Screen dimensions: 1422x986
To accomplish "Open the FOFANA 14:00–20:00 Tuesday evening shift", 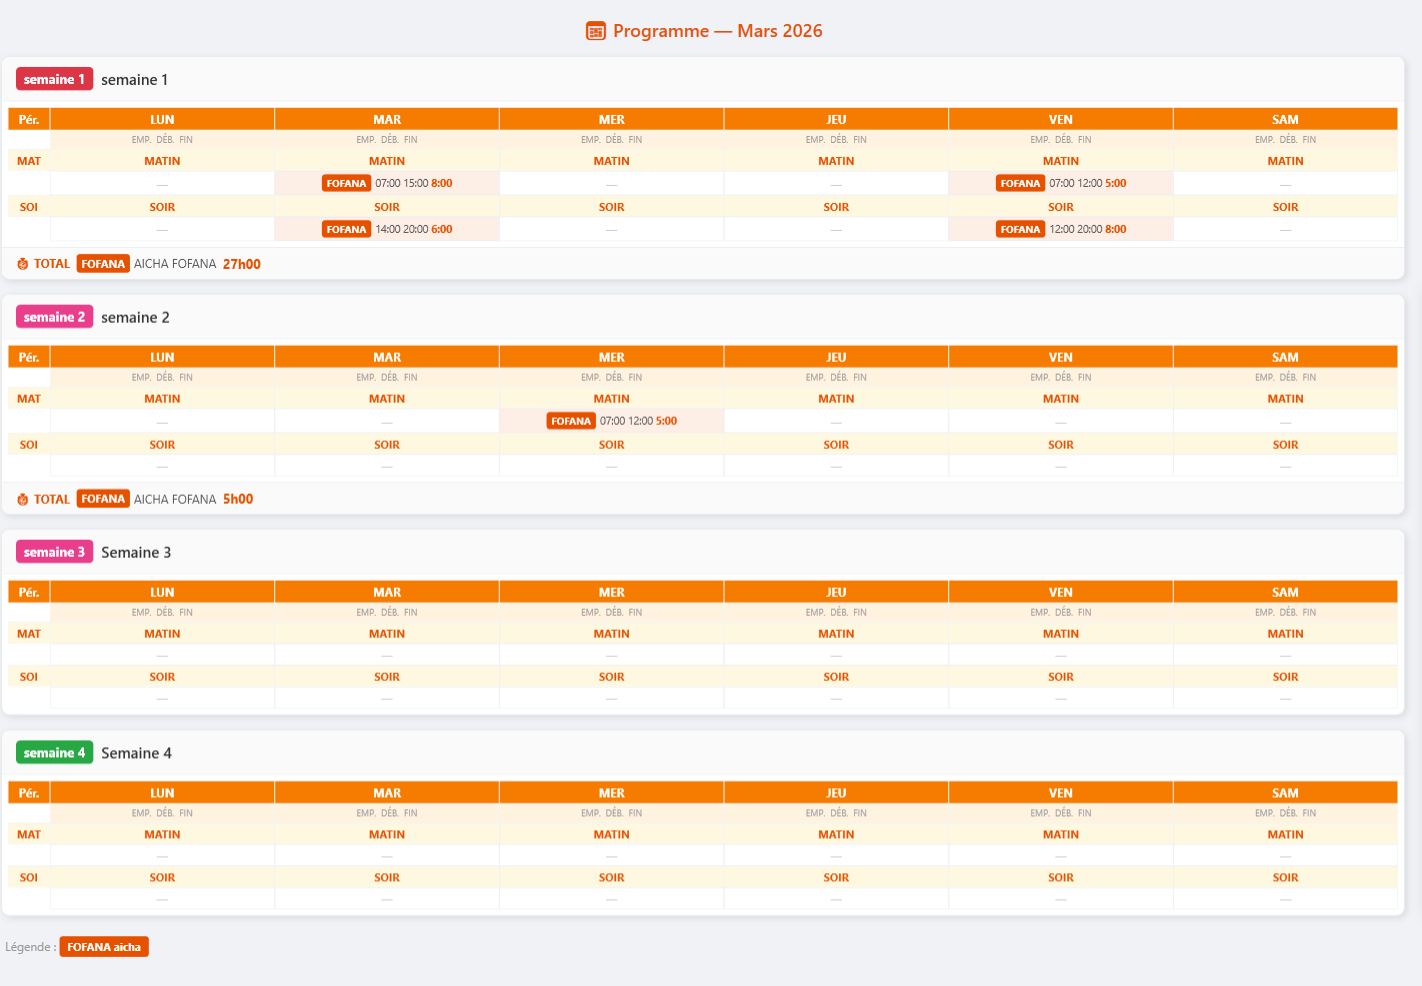I will [x=387, y=229].
